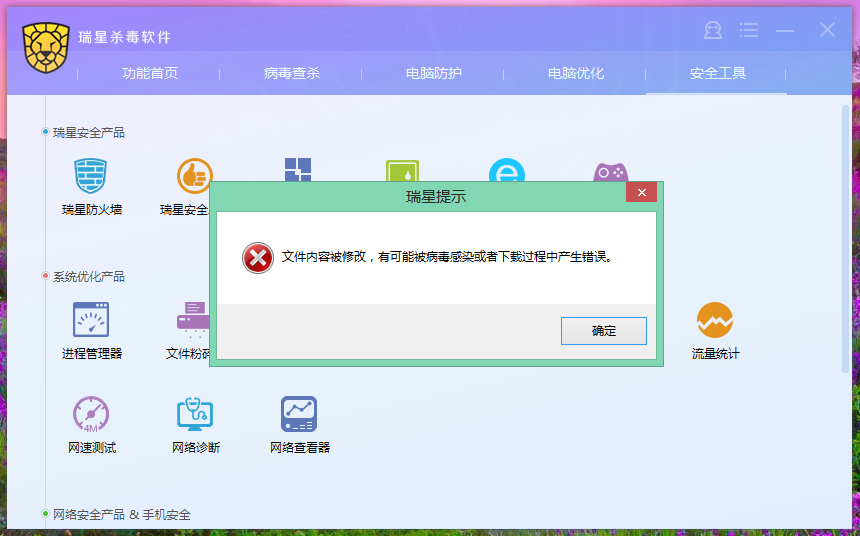Click the purple gamepad icon
The width and height of the screenshot is (860, 536).
pyautogui.click(x=610, y=172)
